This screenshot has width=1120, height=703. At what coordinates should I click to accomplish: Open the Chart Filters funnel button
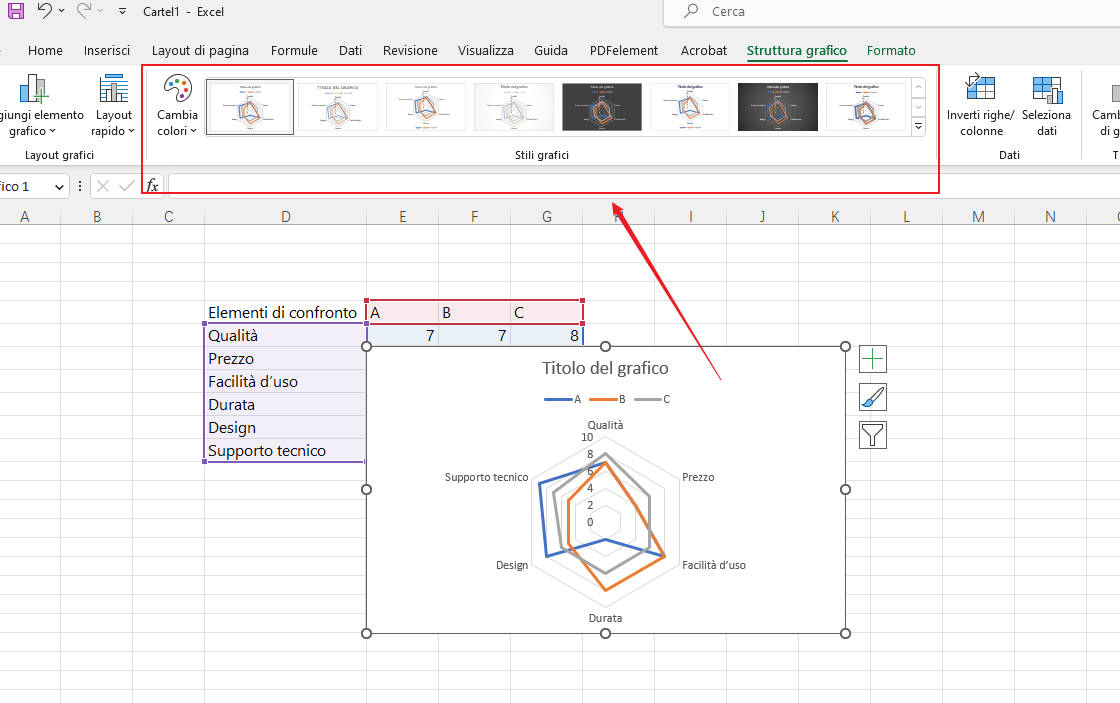(873, 435)
